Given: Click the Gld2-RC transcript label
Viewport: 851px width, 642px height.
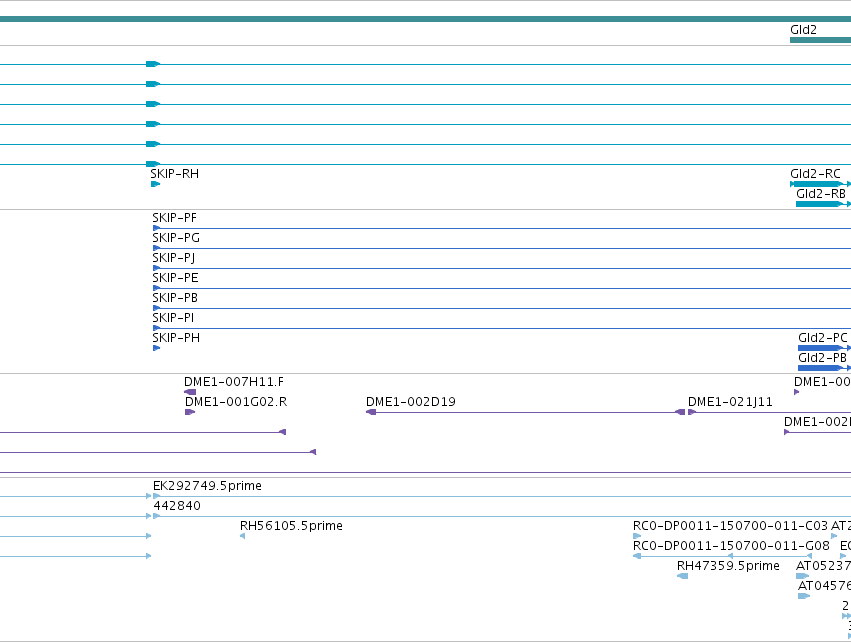Looking at the screenshot, I should [815, 174].
